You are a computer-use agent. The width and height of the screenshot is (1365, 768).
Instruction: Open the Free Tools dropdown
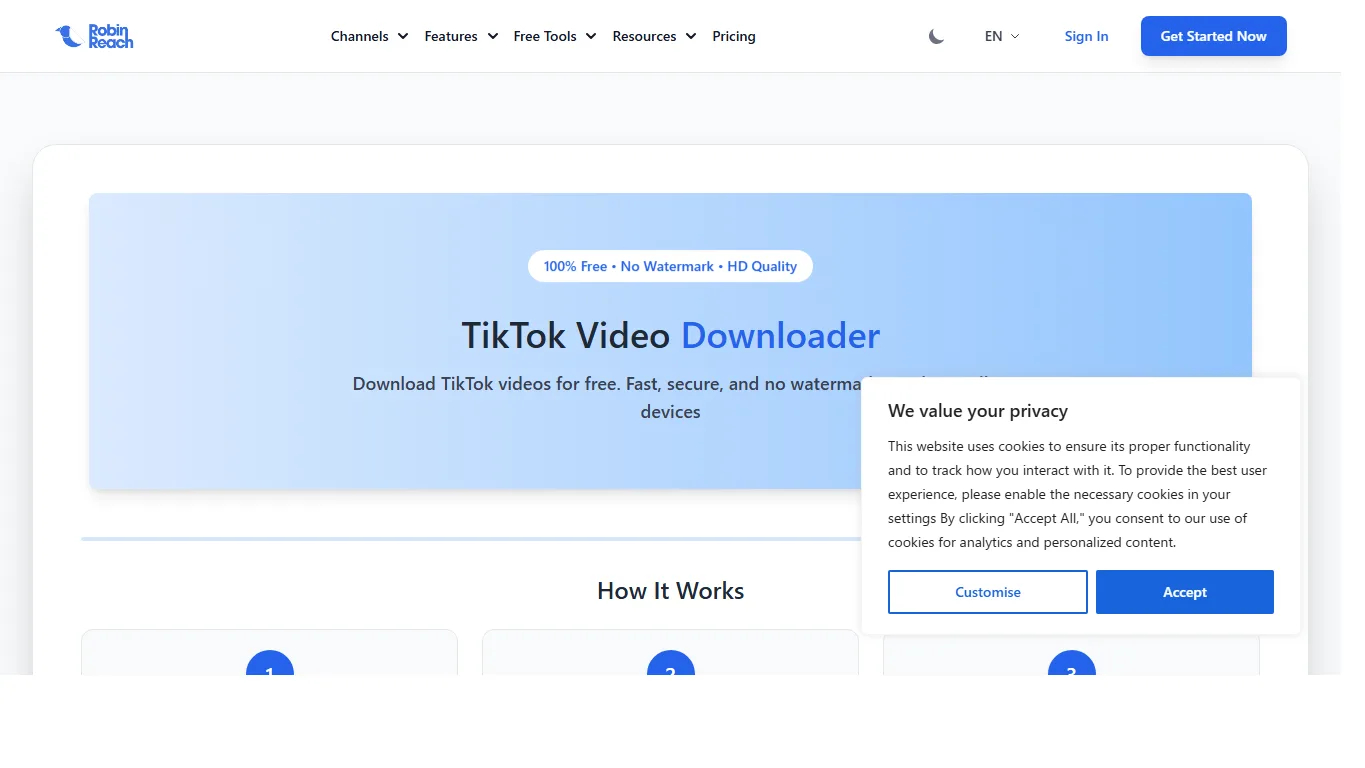coord(555,36)
